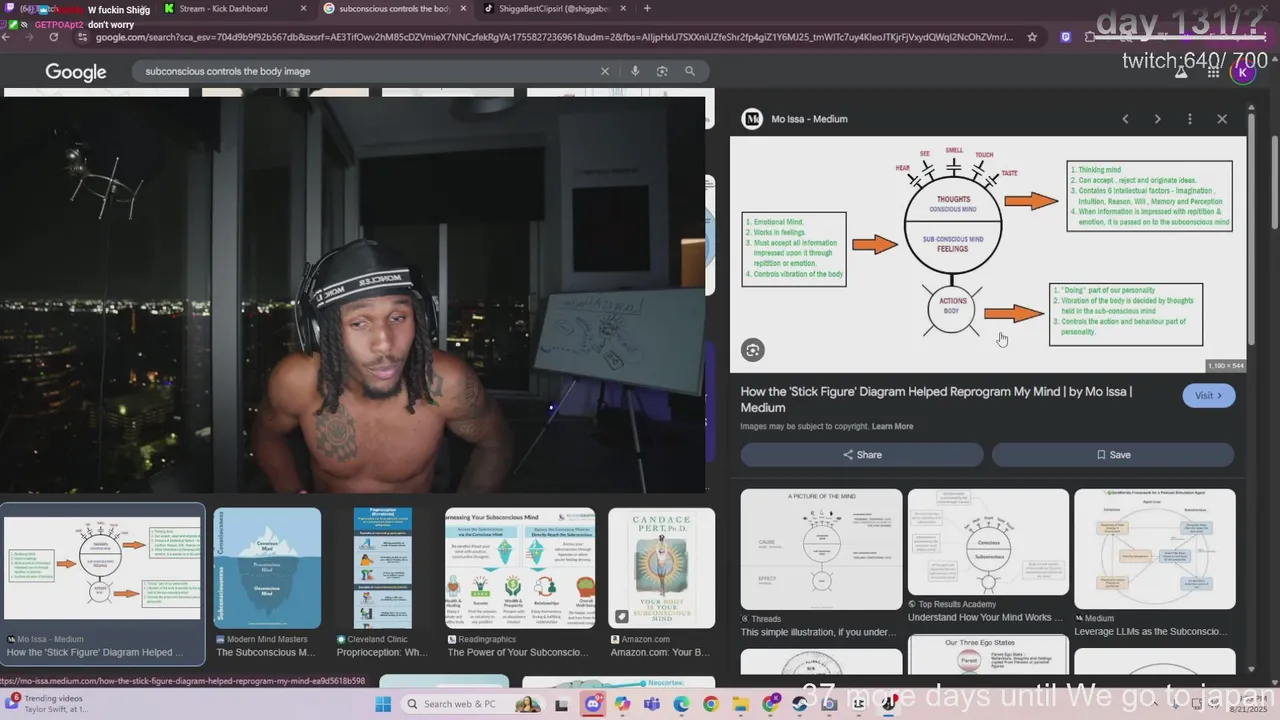This screenshot has height=720, width=1280.
Task: Switch to 'subconscious controls the body' tab
Action: [x=395, y=9]
